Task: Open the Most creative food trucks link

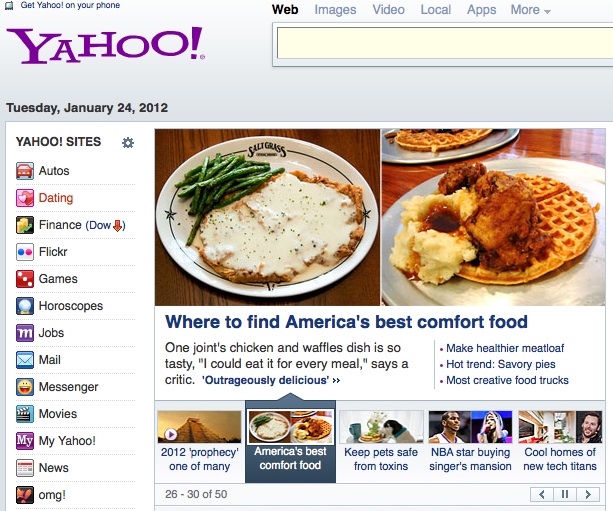Action: pos(507,380)
